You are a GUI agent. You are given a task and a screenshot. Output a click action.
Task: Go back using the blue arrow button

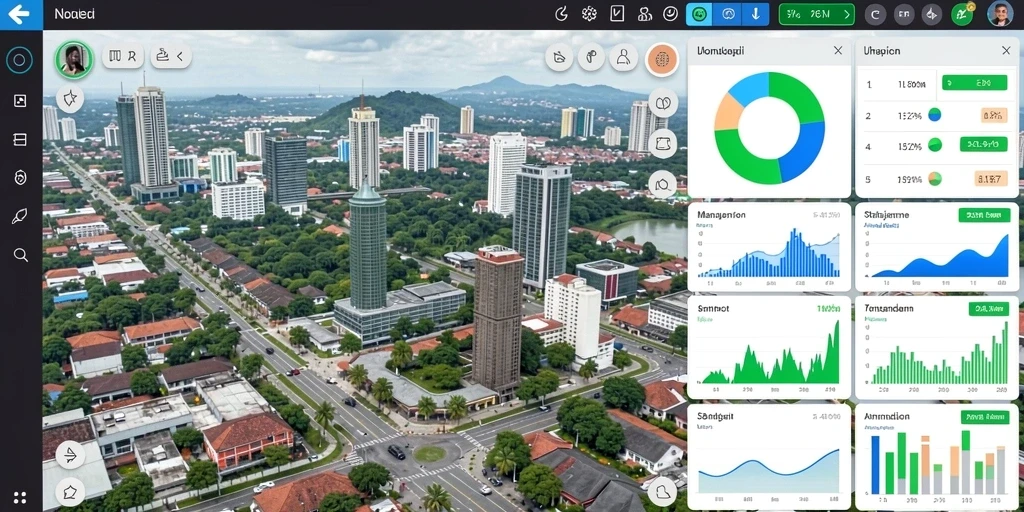21,14
